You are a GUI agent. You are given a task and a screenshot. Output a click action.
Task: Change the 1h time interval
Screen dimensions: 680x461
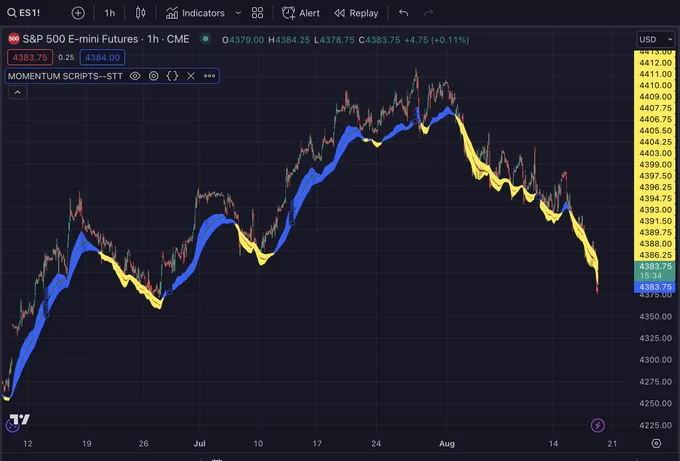pos(110,13)
